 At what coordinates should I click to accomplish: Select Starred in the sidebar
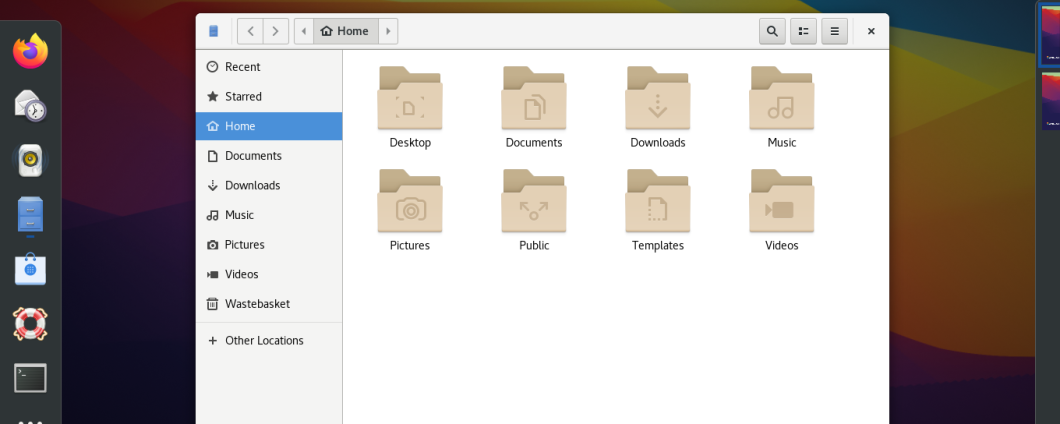coord(243,97)
